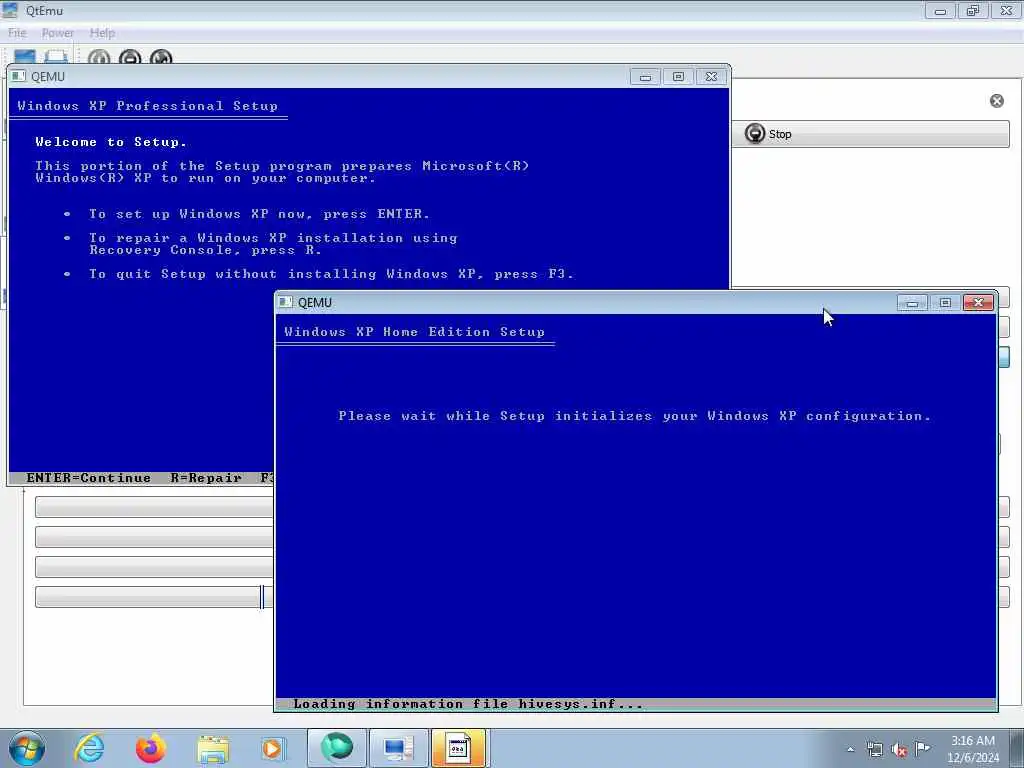Open the File menu in QtEmu

click(17, 33)
